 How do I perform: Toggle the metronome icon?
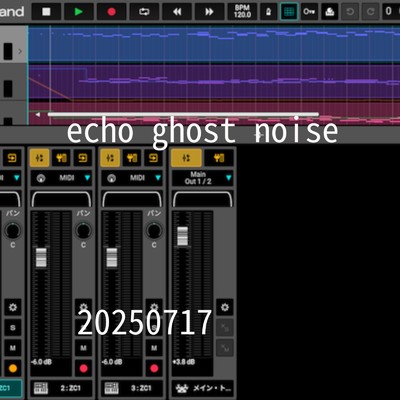point(268,12)
